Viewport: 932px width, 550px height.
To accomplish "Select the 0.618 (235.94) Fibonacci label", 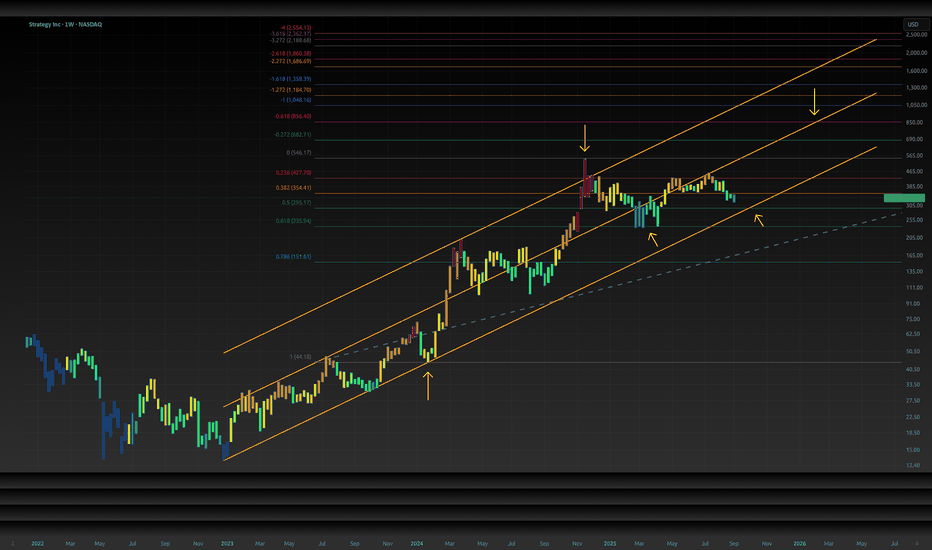I will (x=293, y=221).
